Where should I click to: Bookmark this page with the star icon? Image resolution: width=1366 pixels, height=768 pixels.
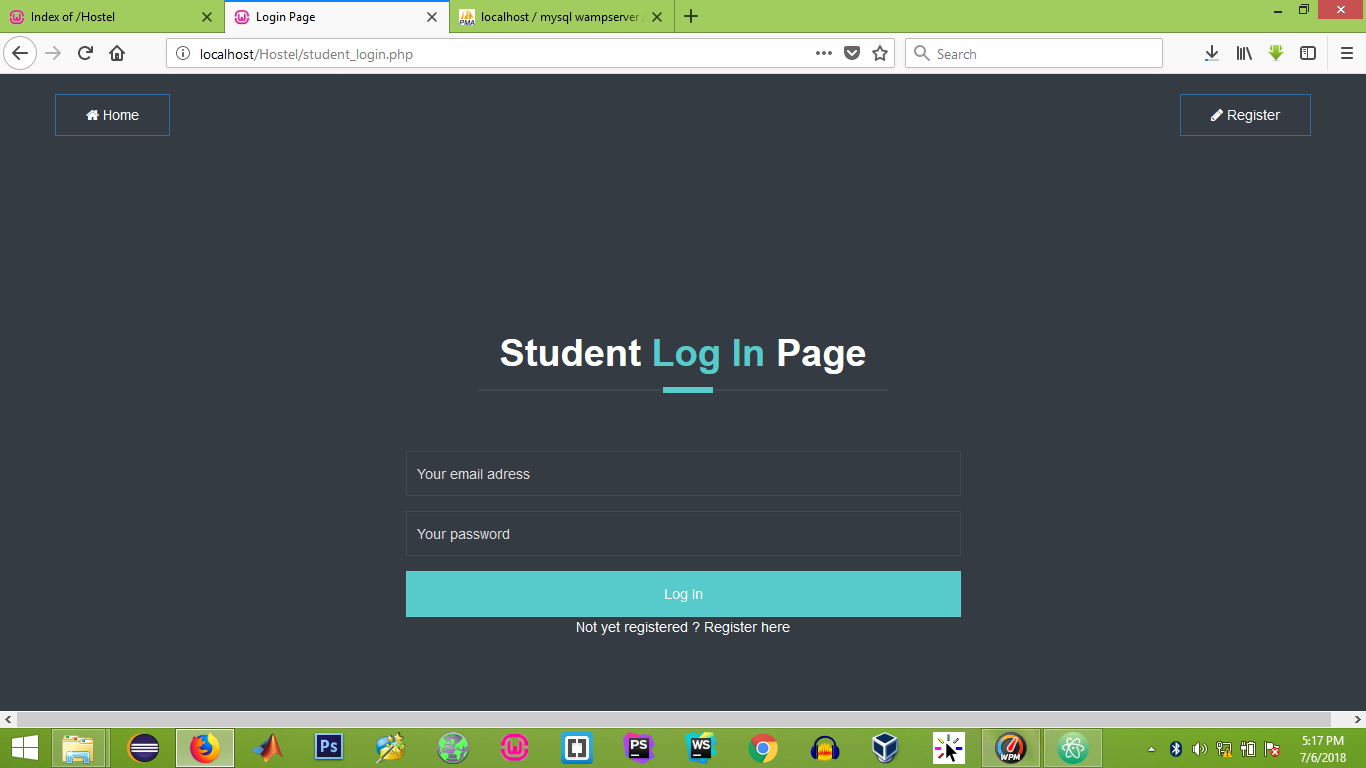[878, 53]
